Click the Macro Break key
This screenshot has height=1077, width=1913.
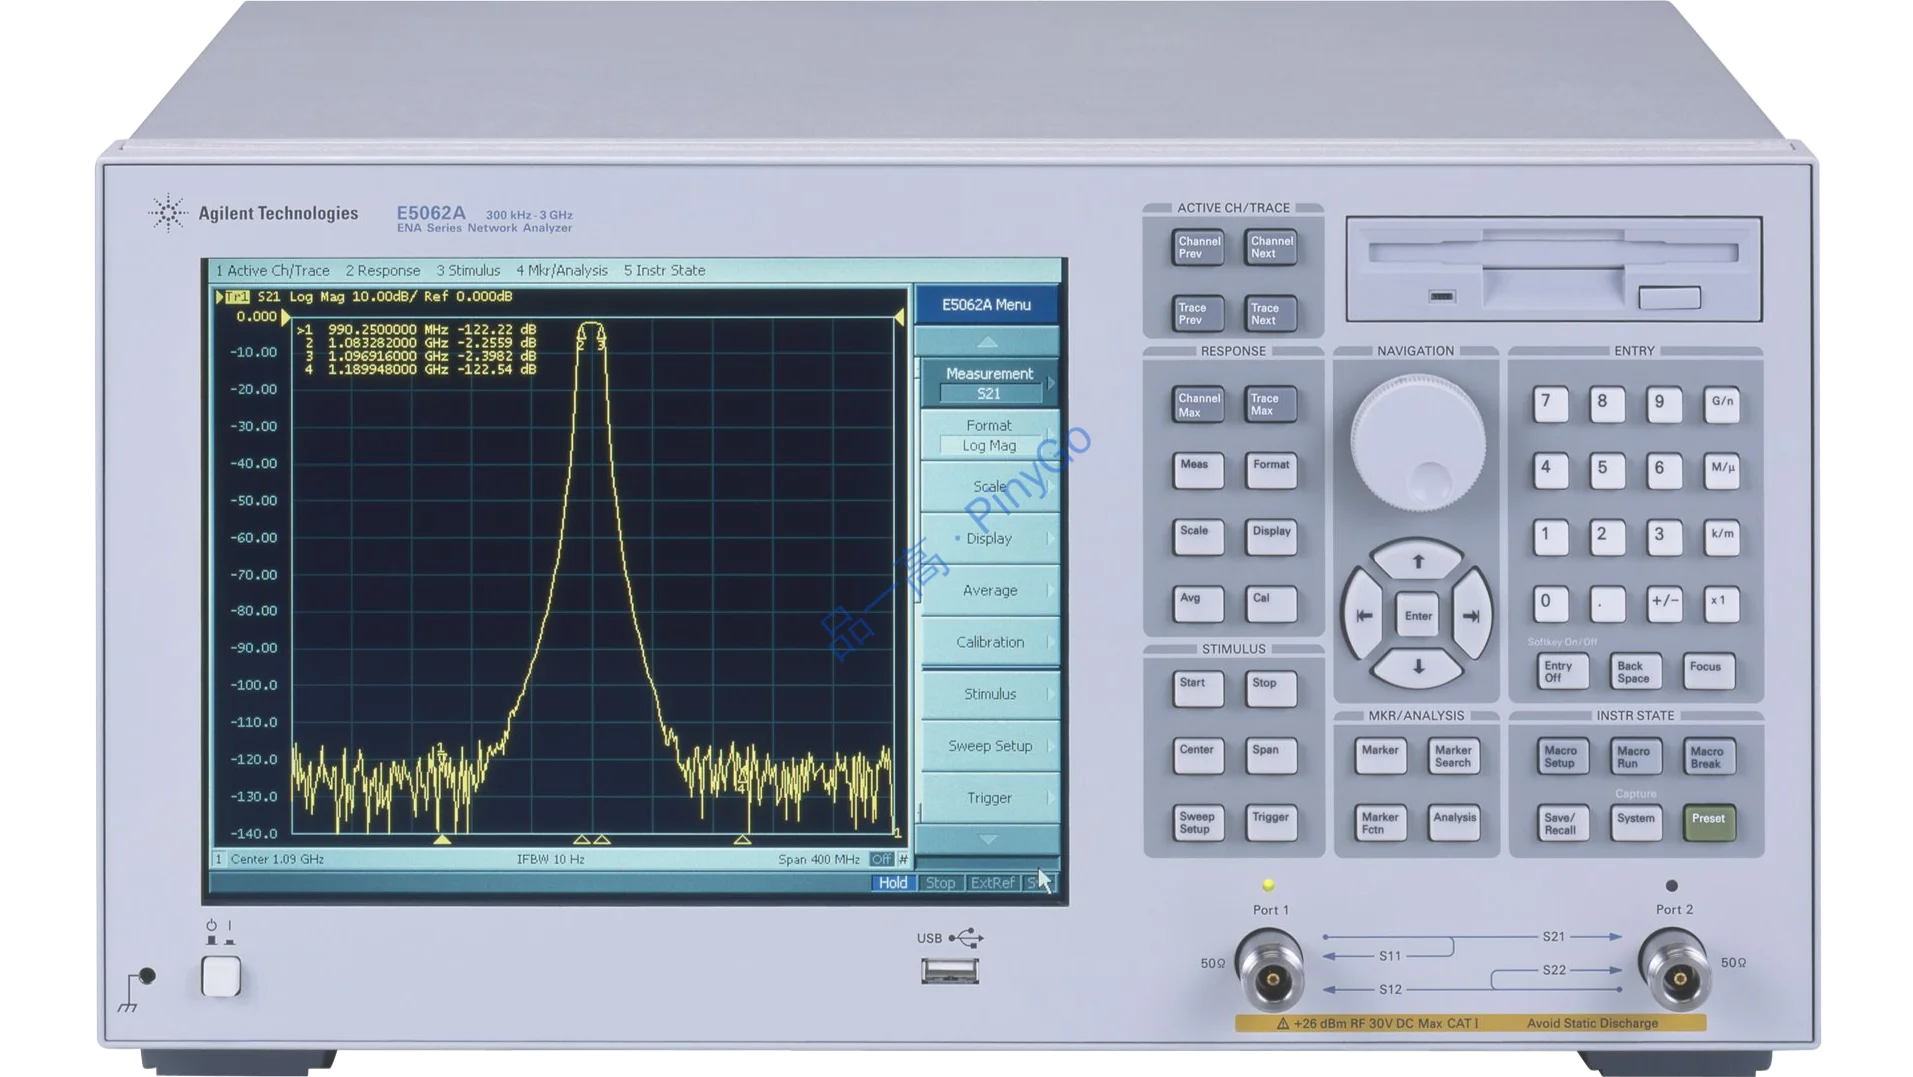pyautogui.click(x=1709, y=756)
